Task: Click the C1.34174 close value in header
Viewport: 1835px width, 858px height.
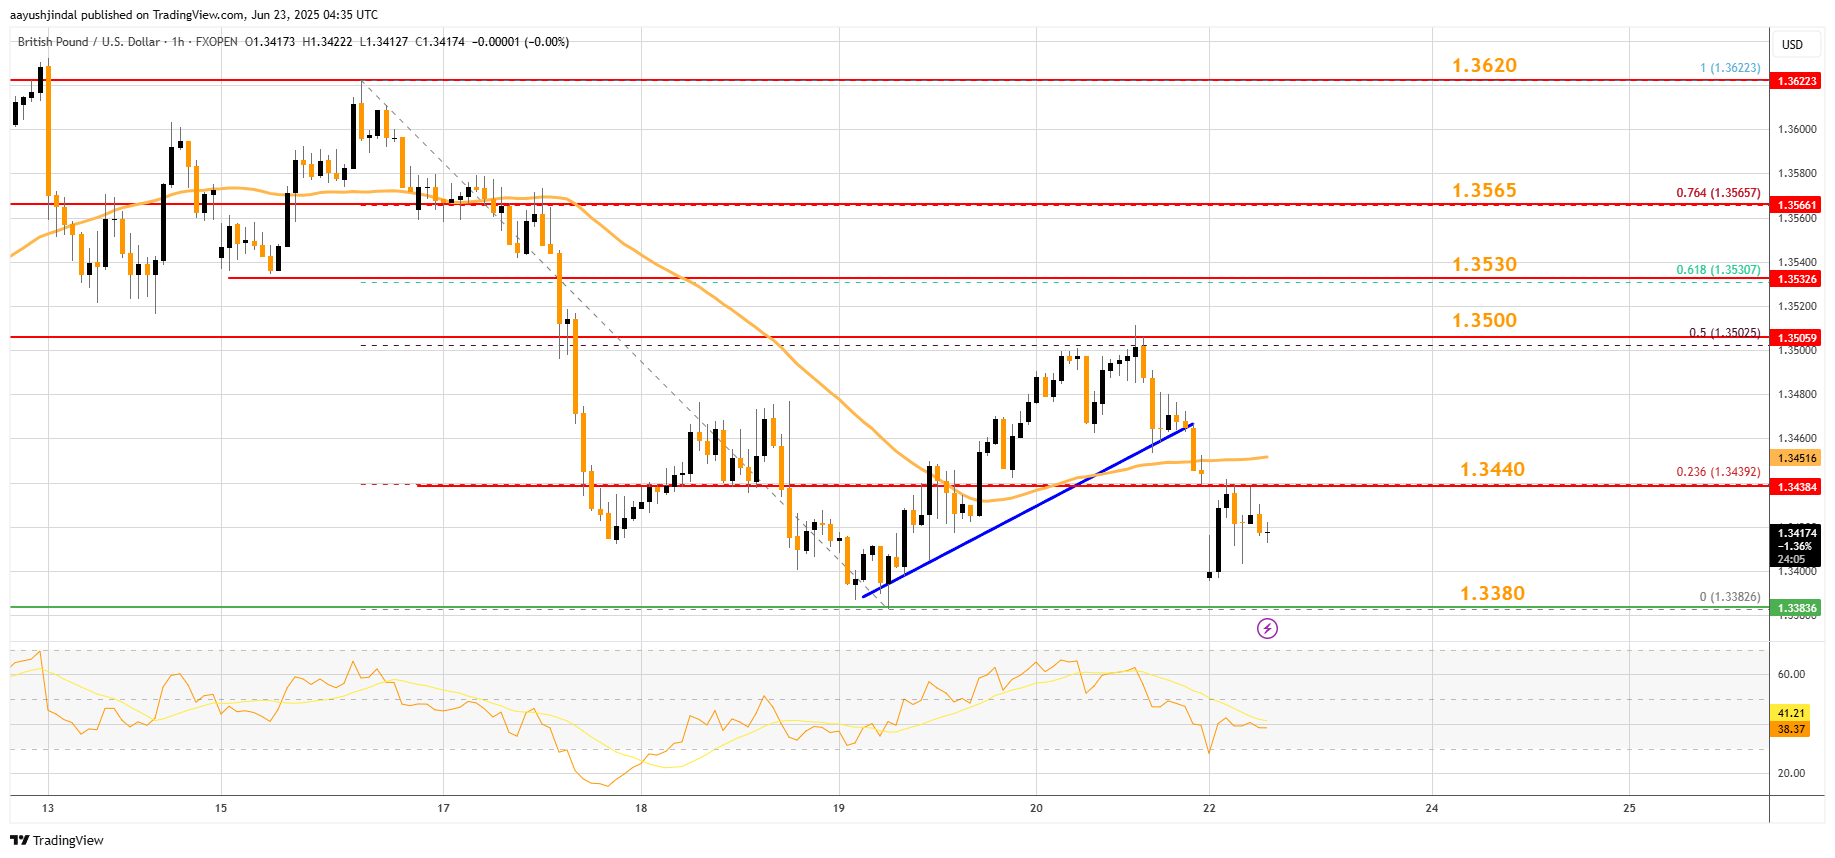Action: 440,42
